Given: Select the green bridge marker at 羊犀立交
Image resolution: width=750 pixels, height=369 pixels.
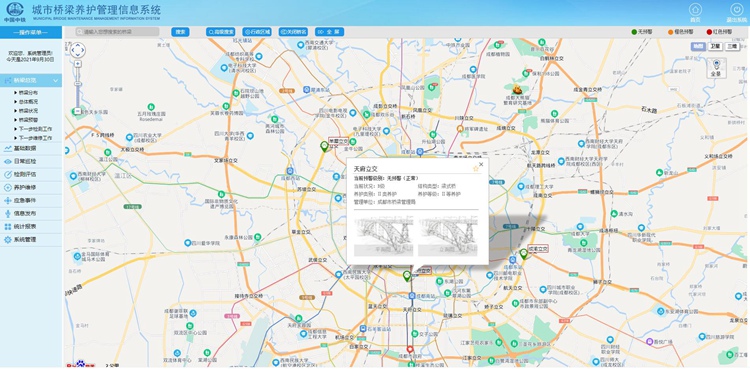Looking at the screenshot, I should point(324,146).
